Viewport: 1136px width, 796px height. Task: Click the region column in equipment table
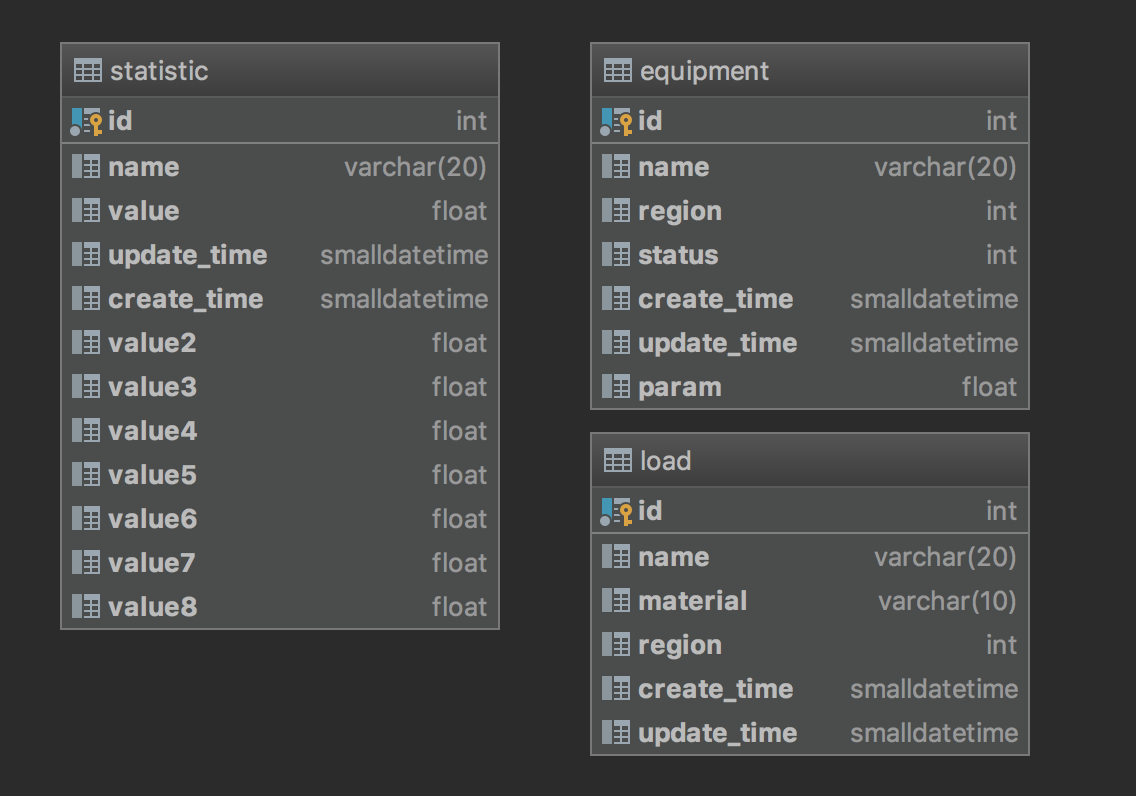680,211
